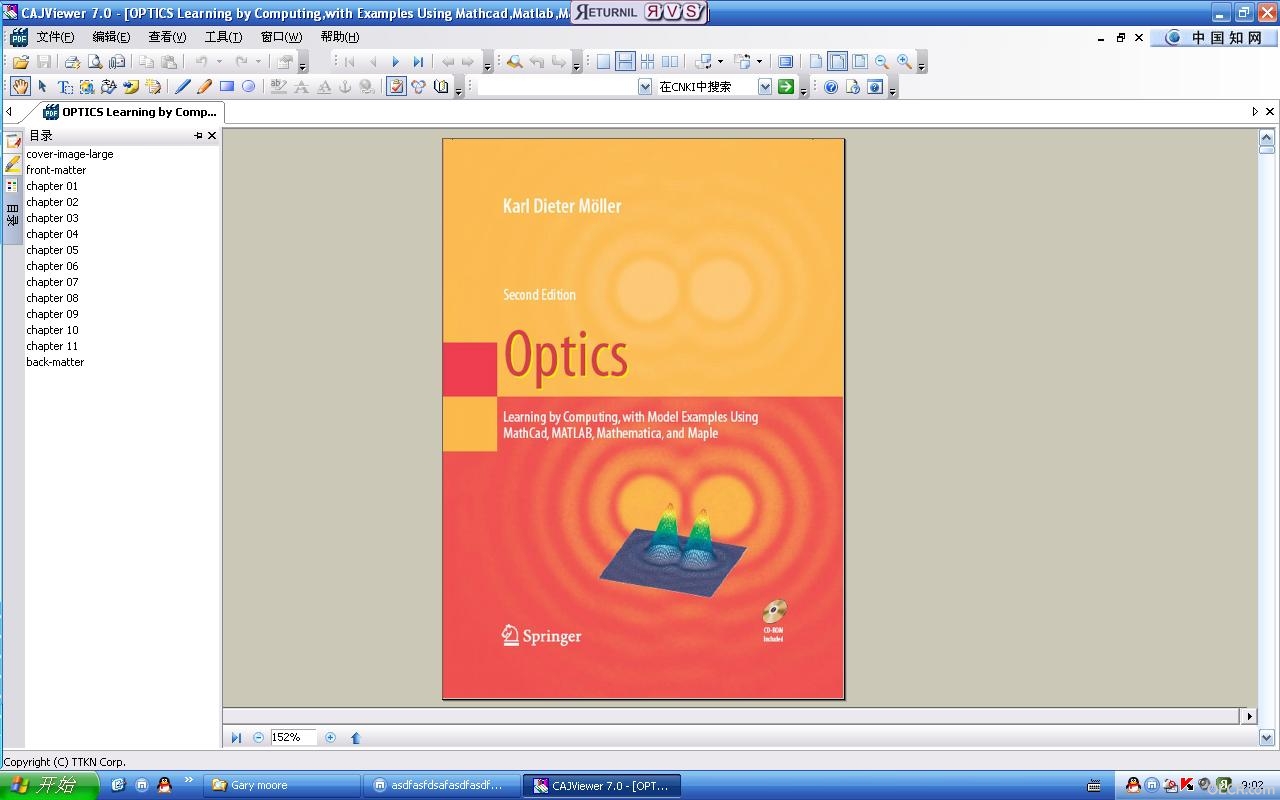Screen dimensions: 1280x800
Task: Select the ellipse drawing tool
Action: [249, 87]
